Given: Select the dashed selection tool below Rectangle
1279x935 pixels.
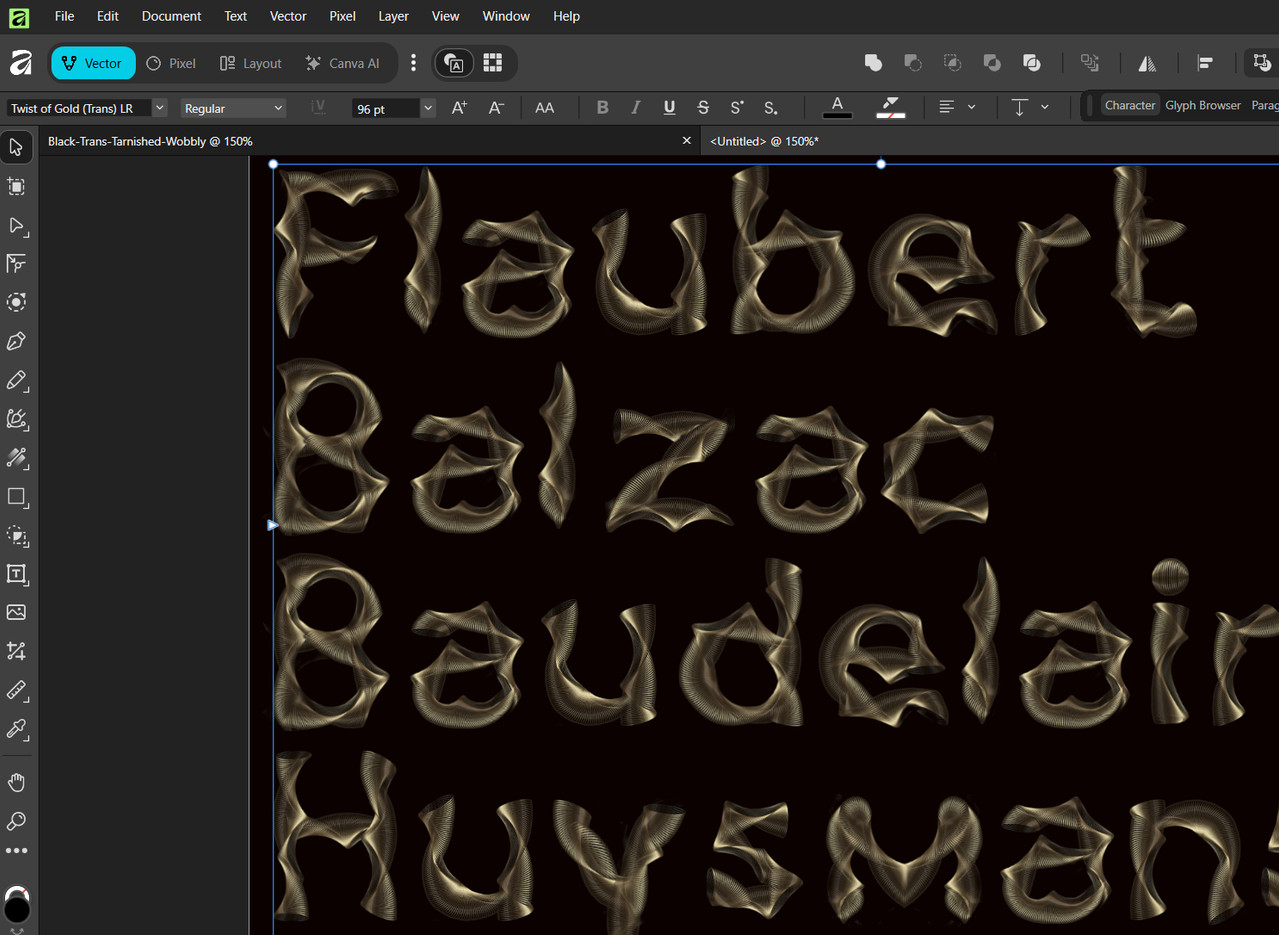Looking at the screenshot, I should (17, 536).
